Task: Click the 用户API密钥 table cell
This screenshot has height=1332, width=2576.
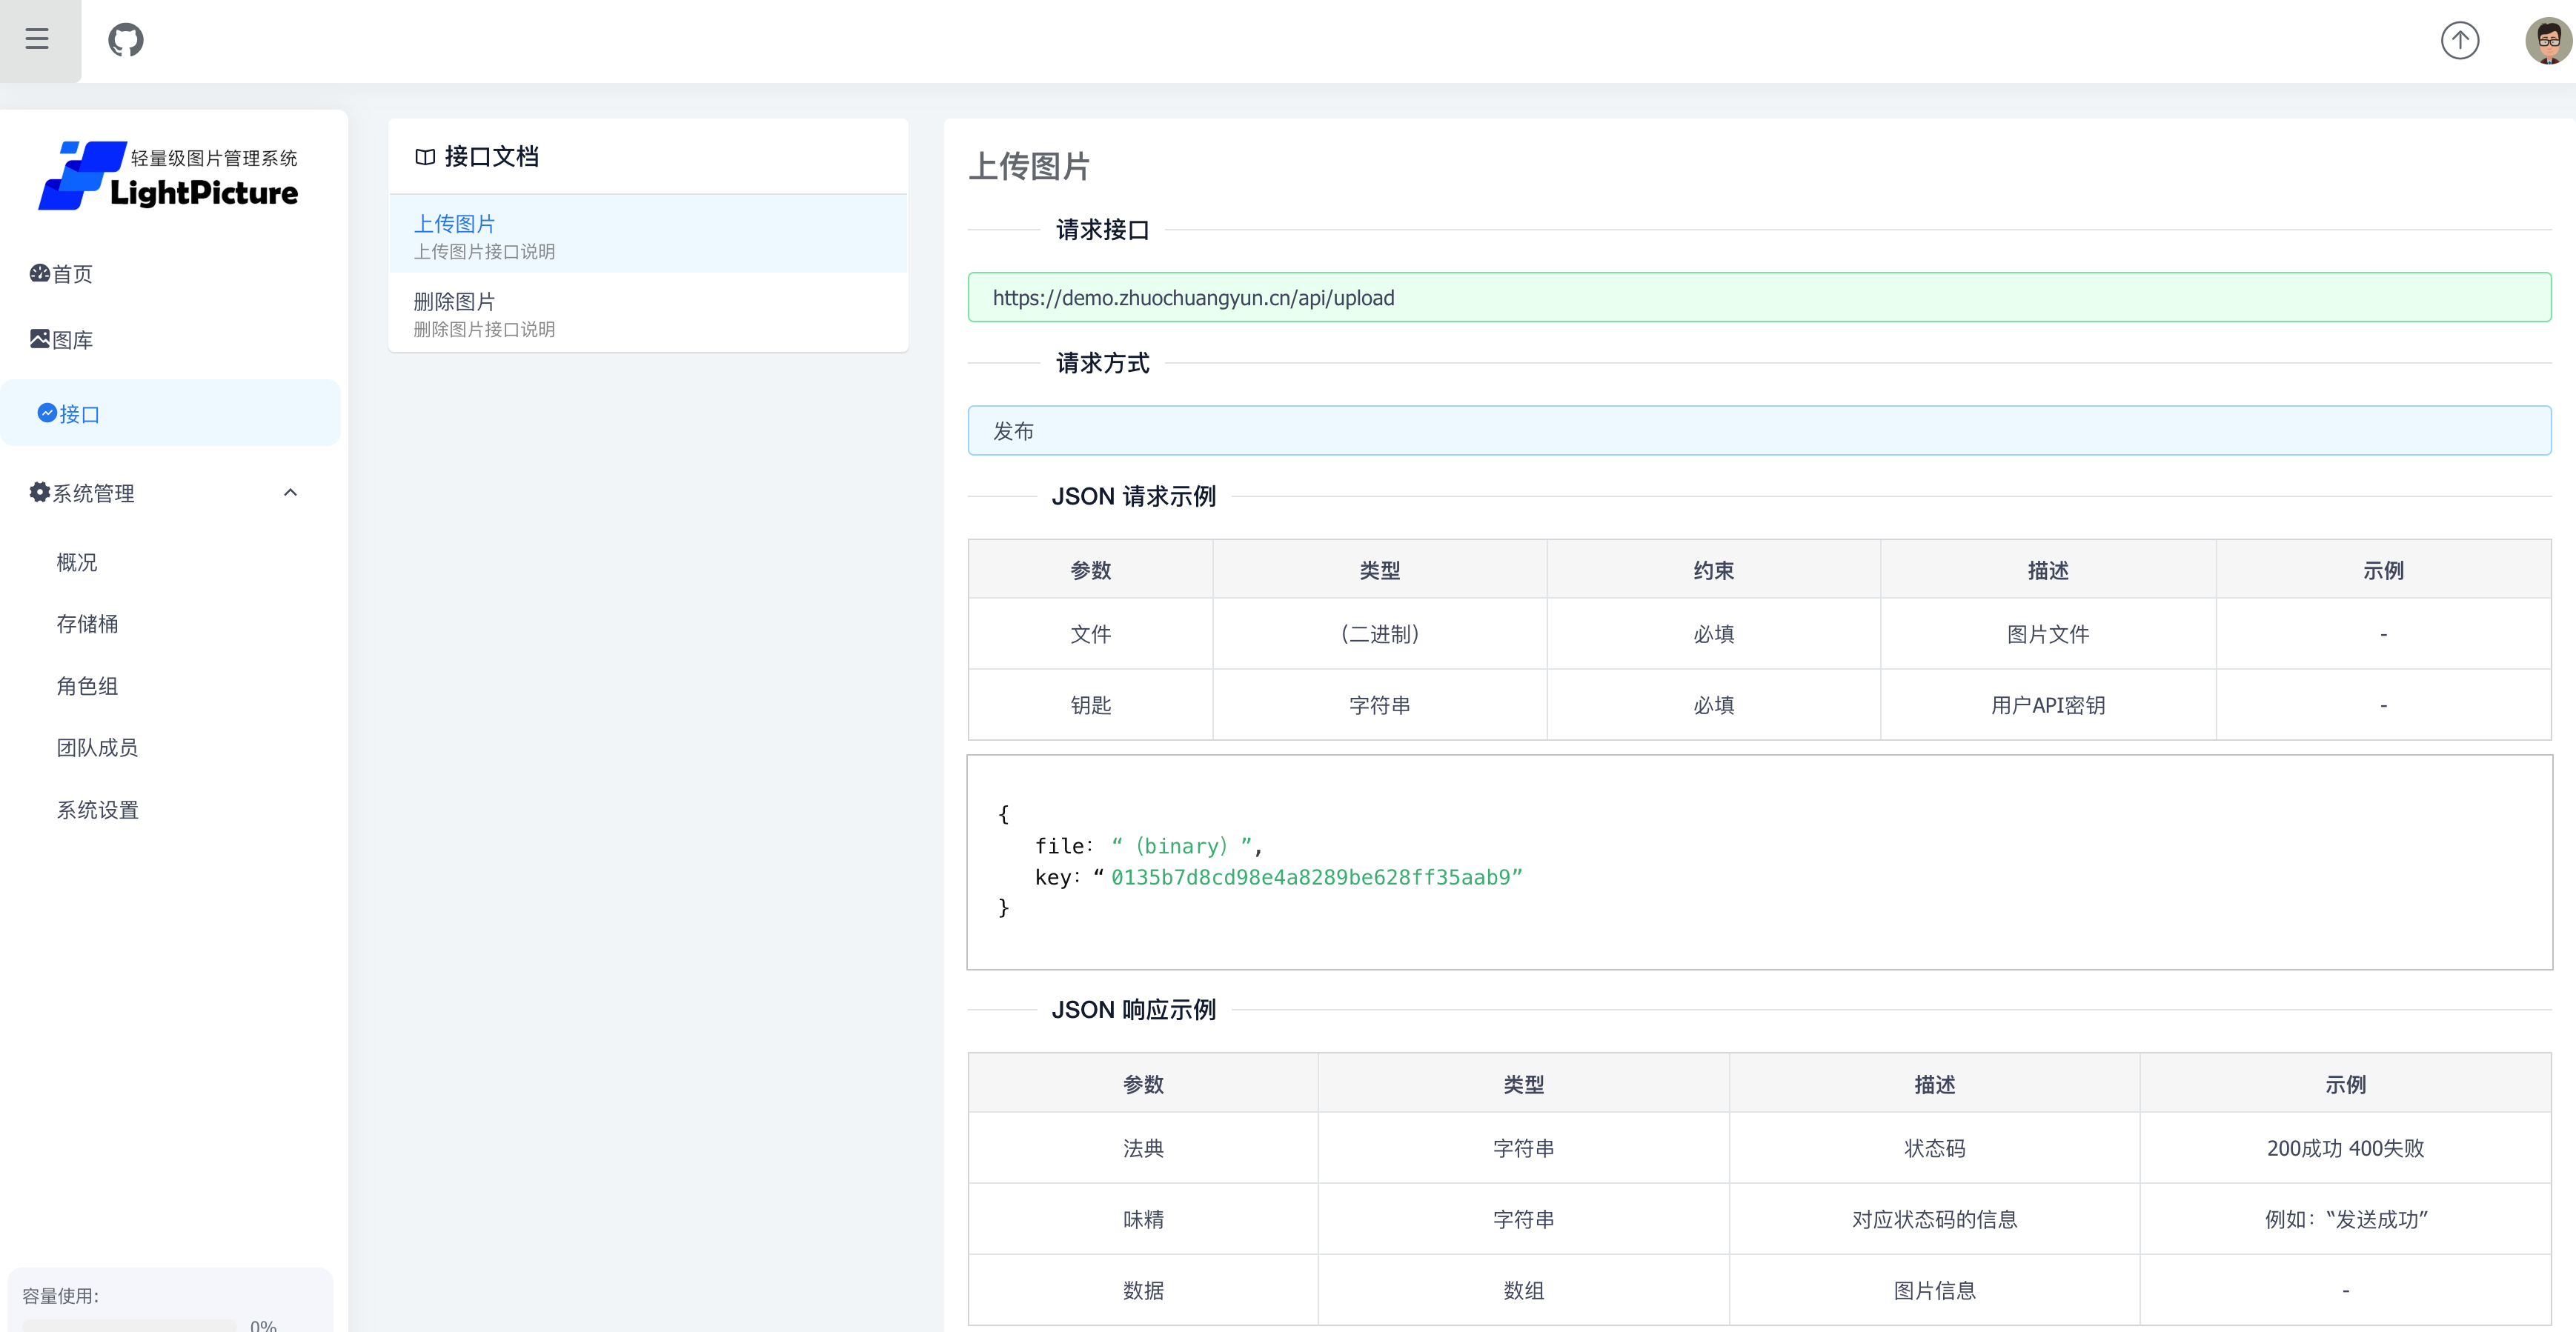Action: [x=2047, y=705]
